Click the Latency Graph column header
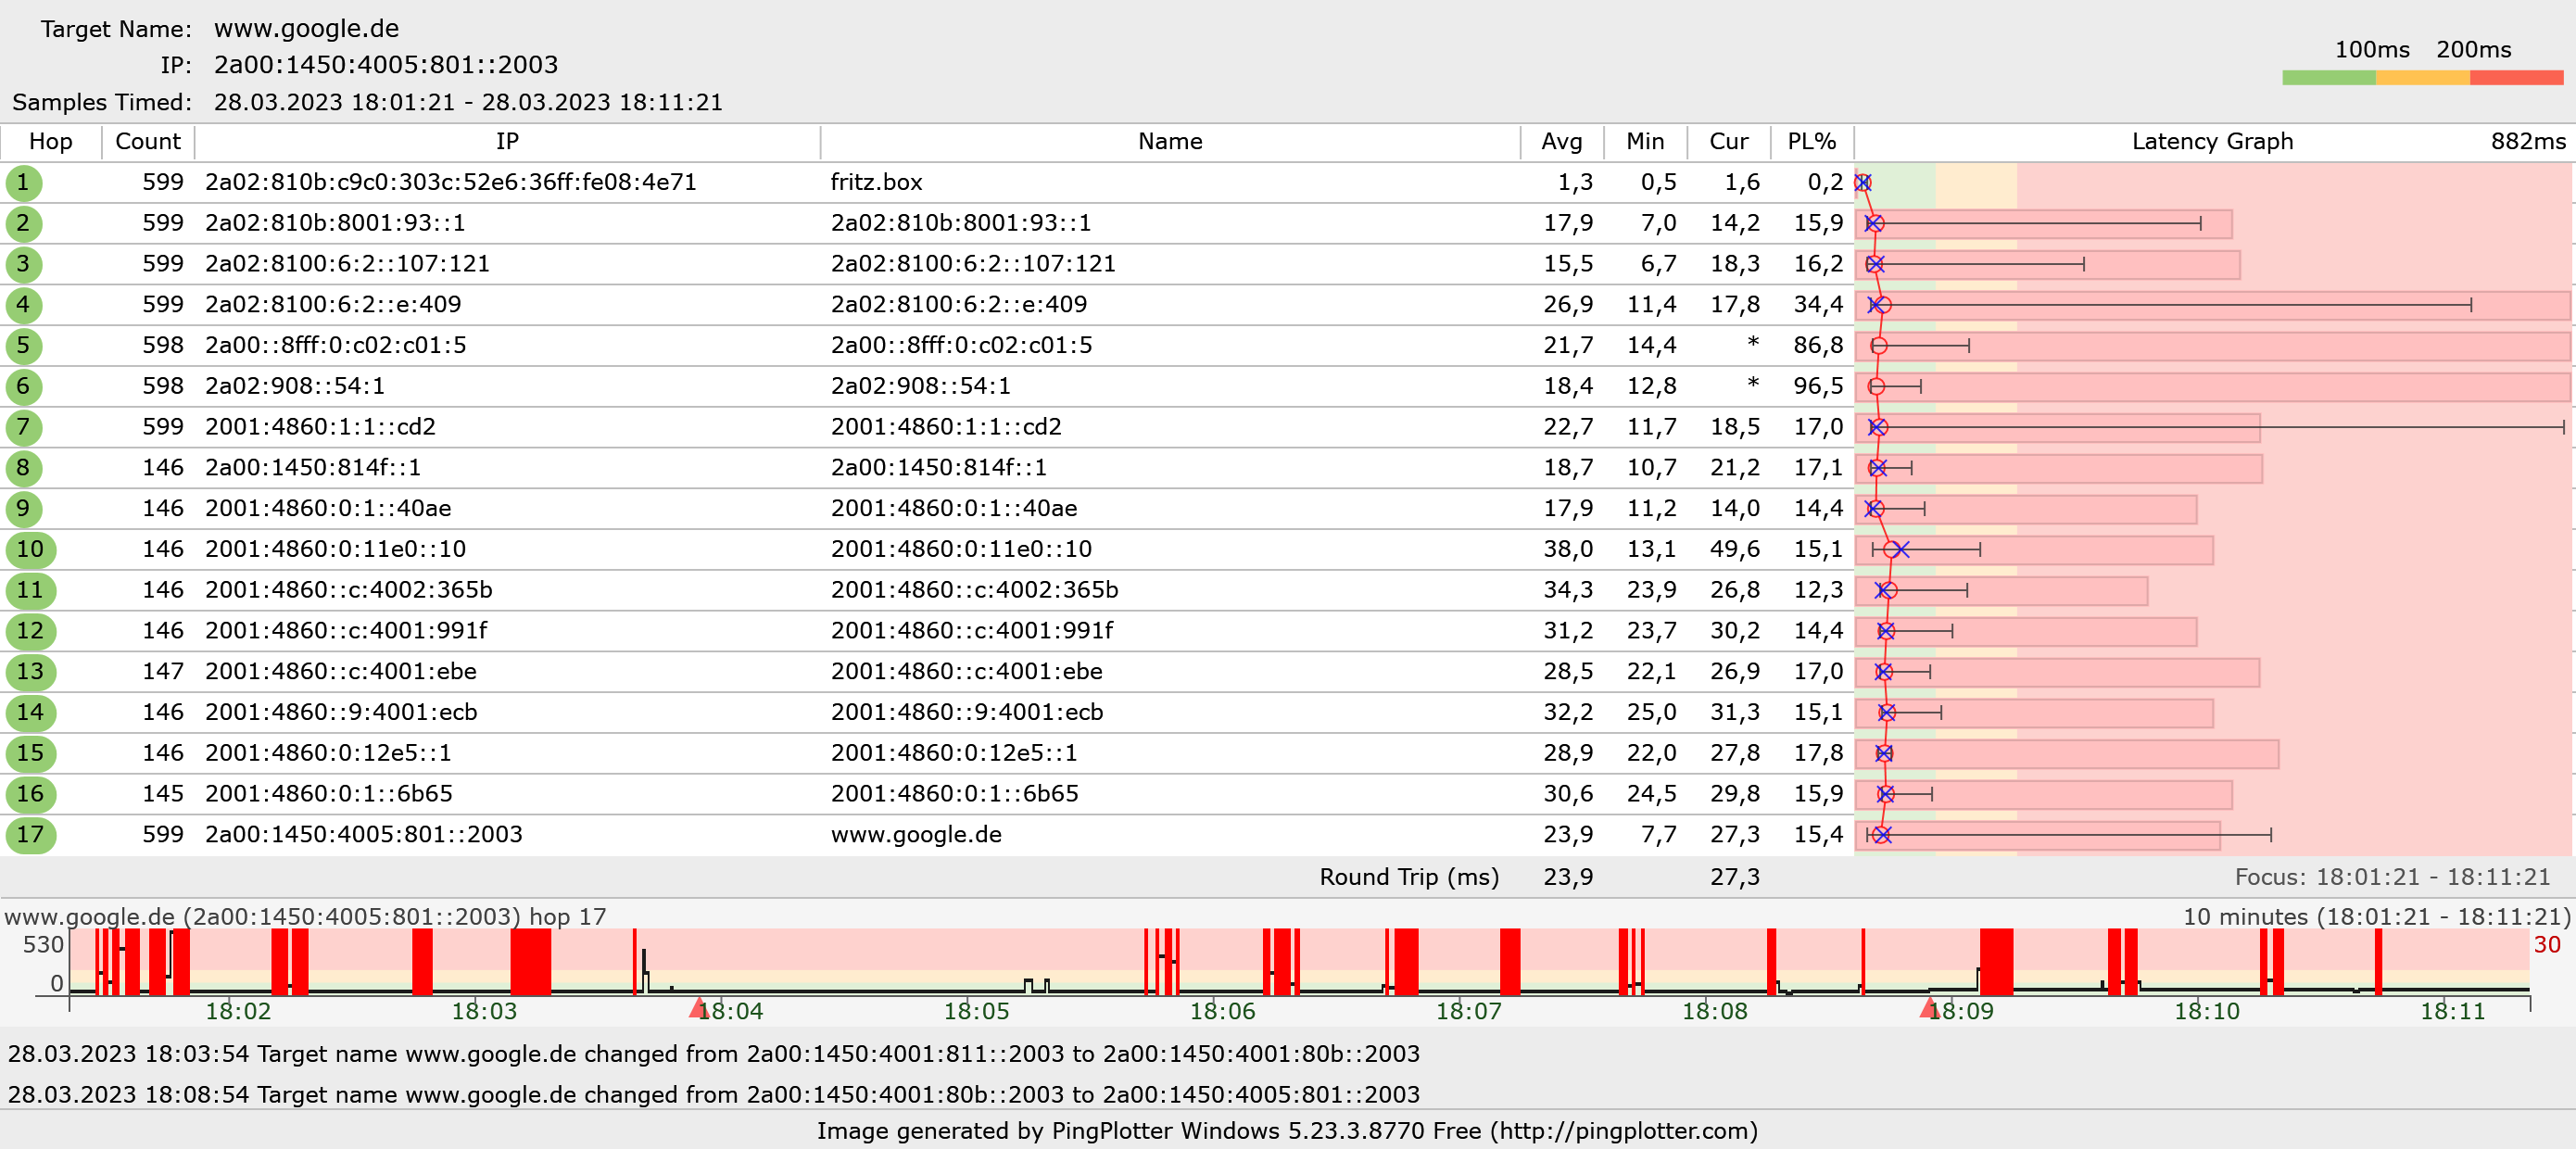The height and width of the screenshot is (1149, 2576). point(2211,142)
